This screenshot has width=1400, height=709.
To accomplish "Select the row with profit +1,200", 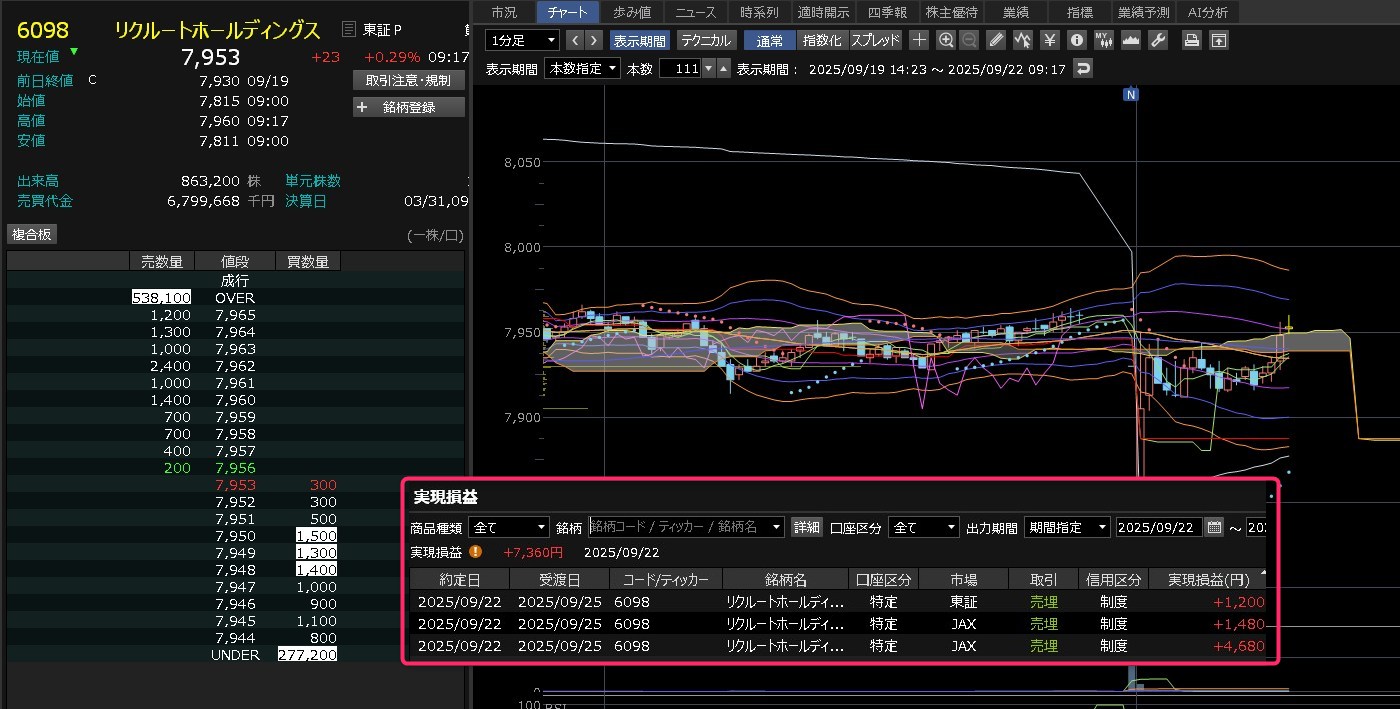I will [x=838, y=602].
